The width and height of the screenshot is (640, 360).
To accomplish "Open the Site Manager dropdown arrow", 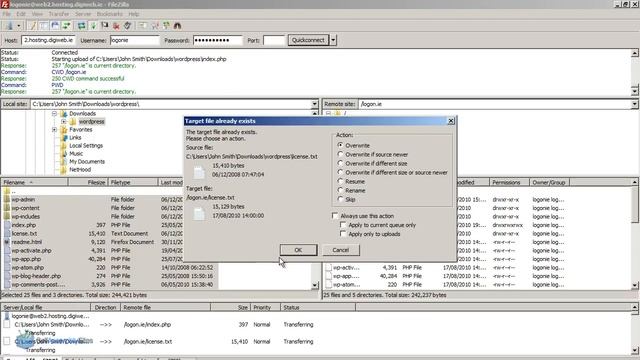I will pyautogui.click(x=18, y=26).
